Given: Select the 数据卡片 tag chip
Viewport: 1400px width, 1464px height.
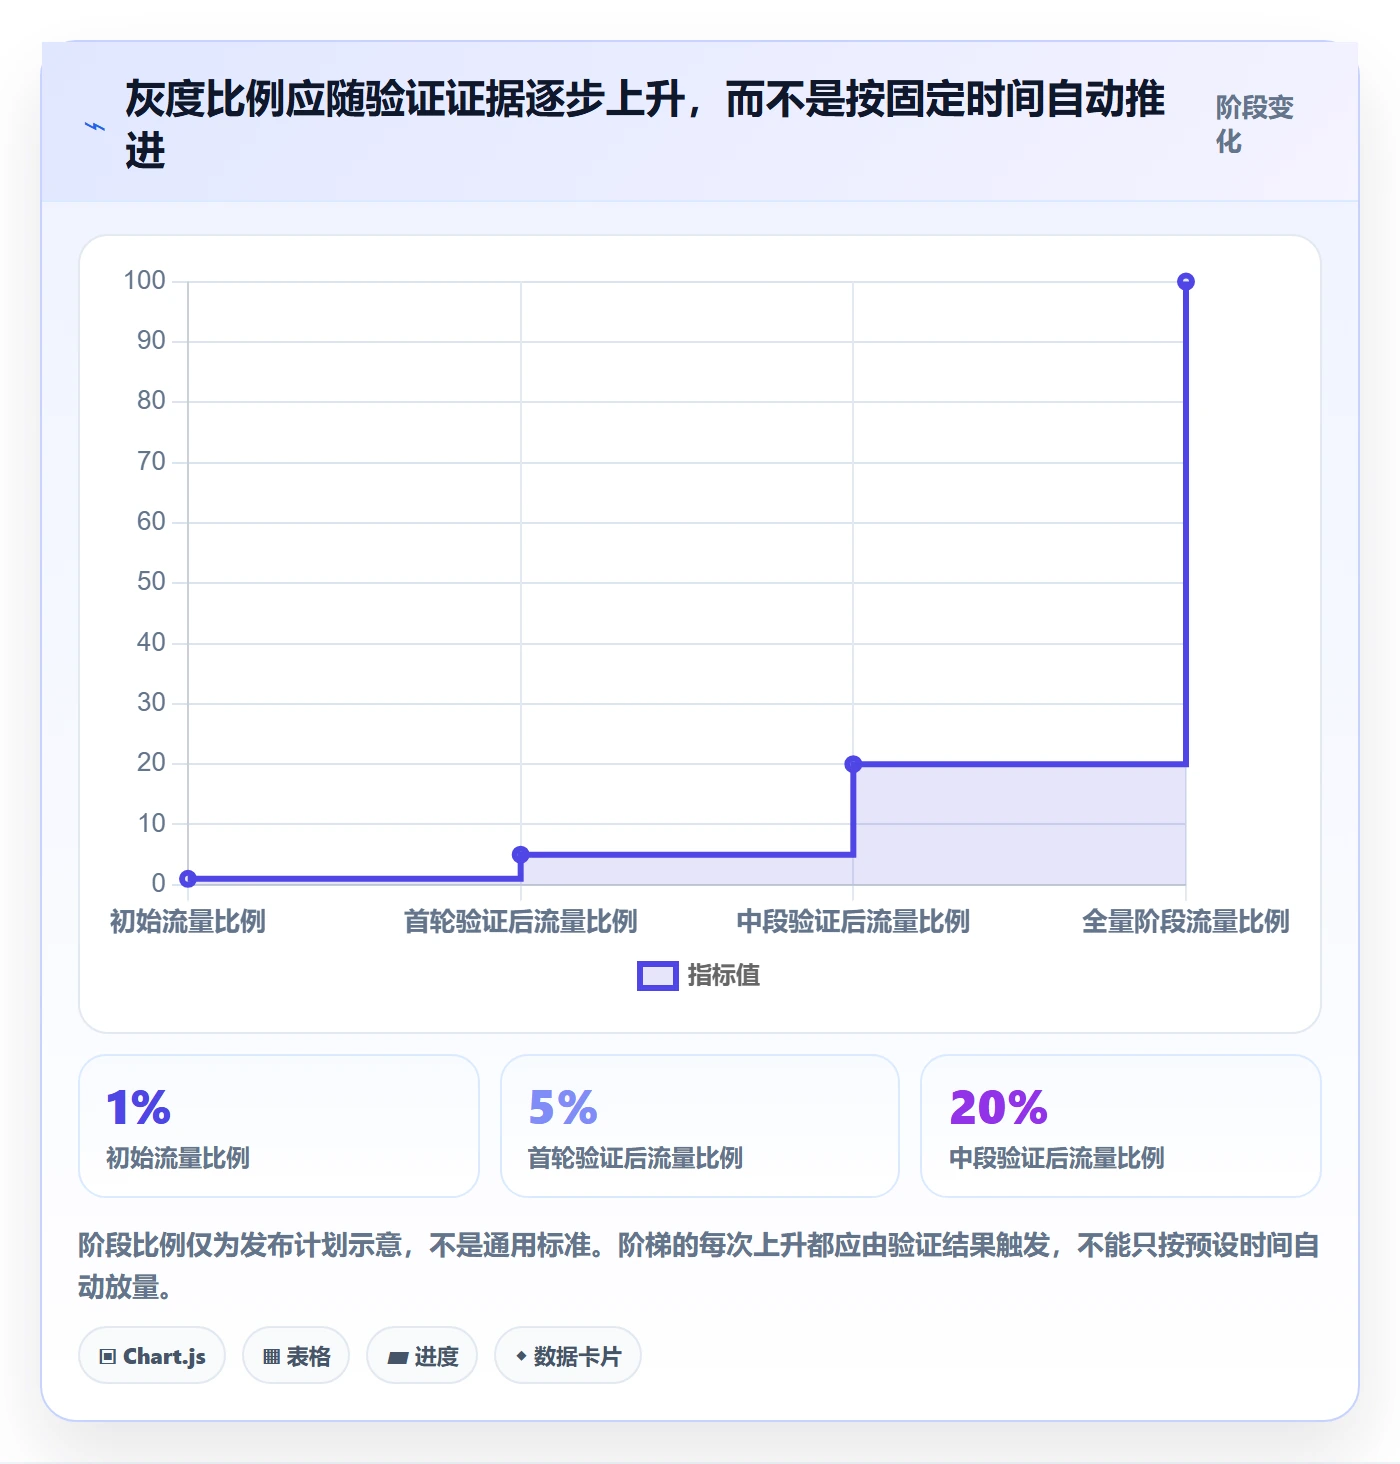Looking at the screenshot, I should [x=568, y=1356].
